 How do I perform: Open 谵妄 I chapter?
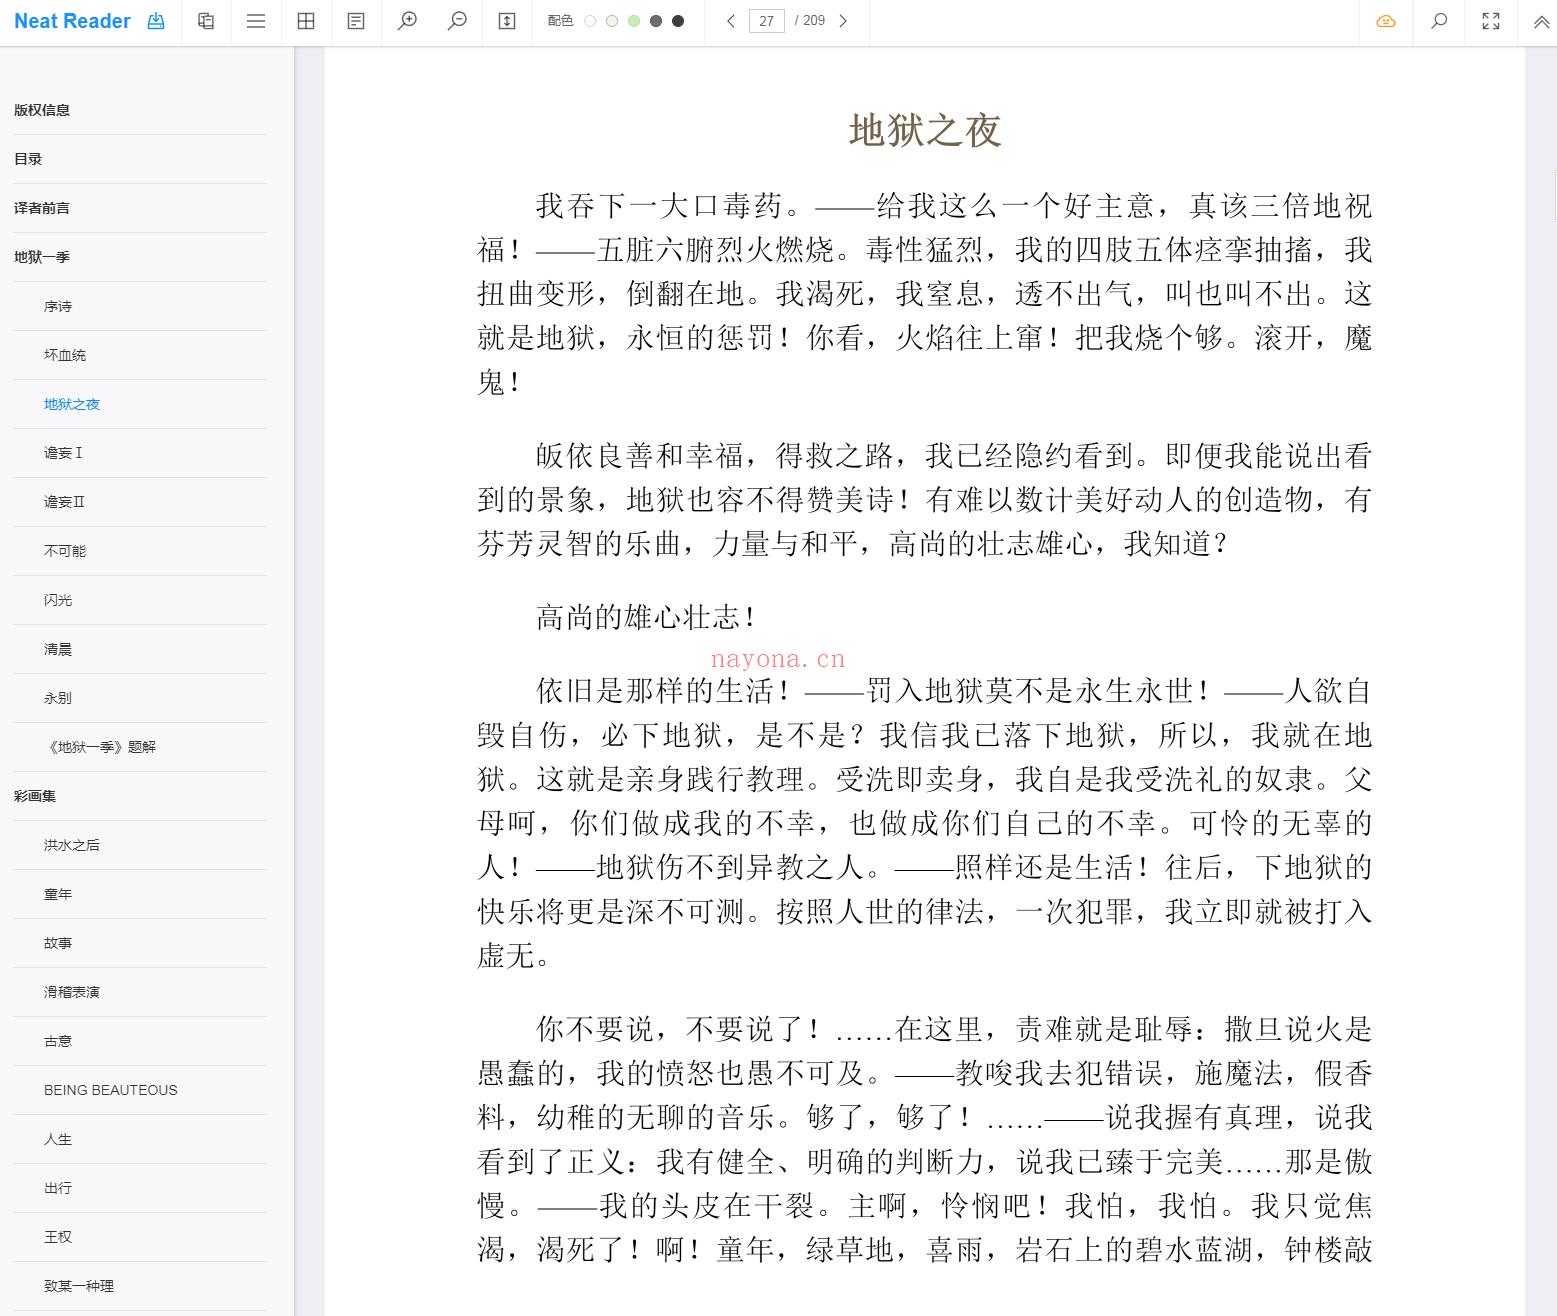pyautogui.click(x=63, y=453)
